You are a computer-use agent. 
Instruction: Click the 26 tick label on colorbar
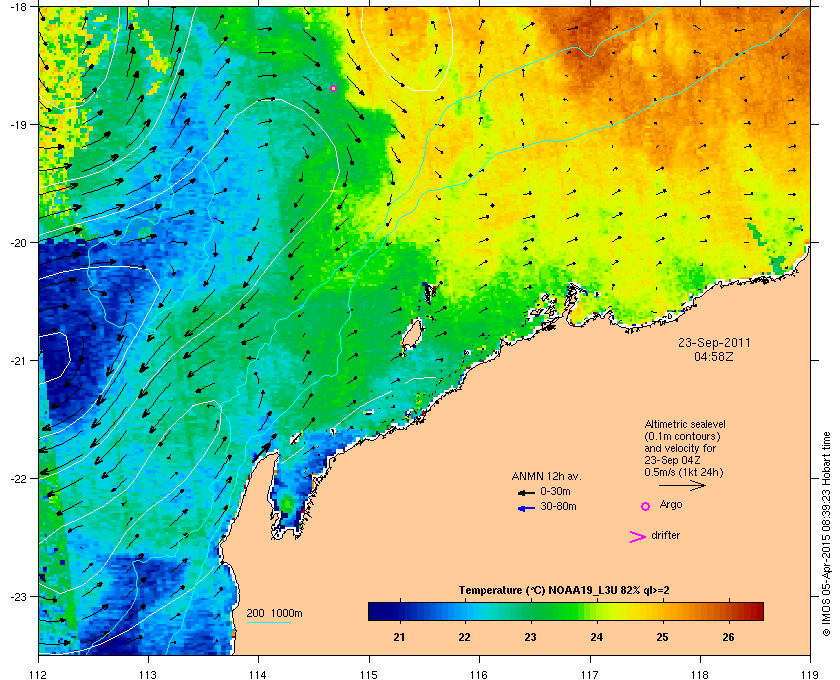[729, 637]
